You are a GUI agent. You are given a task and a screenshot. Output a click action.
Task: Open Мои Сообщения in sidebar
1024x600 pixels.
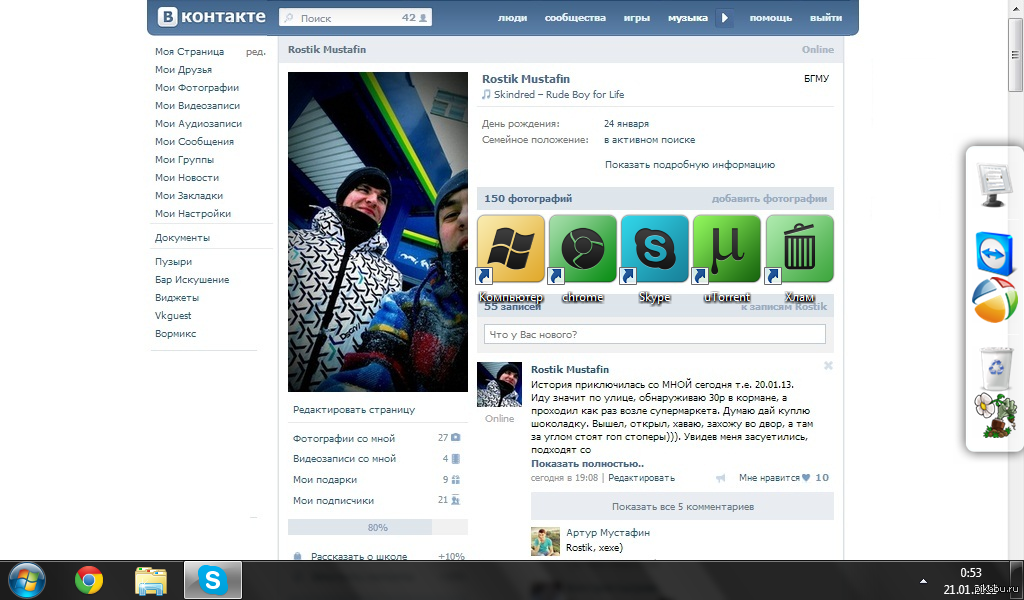coord(194,142)
